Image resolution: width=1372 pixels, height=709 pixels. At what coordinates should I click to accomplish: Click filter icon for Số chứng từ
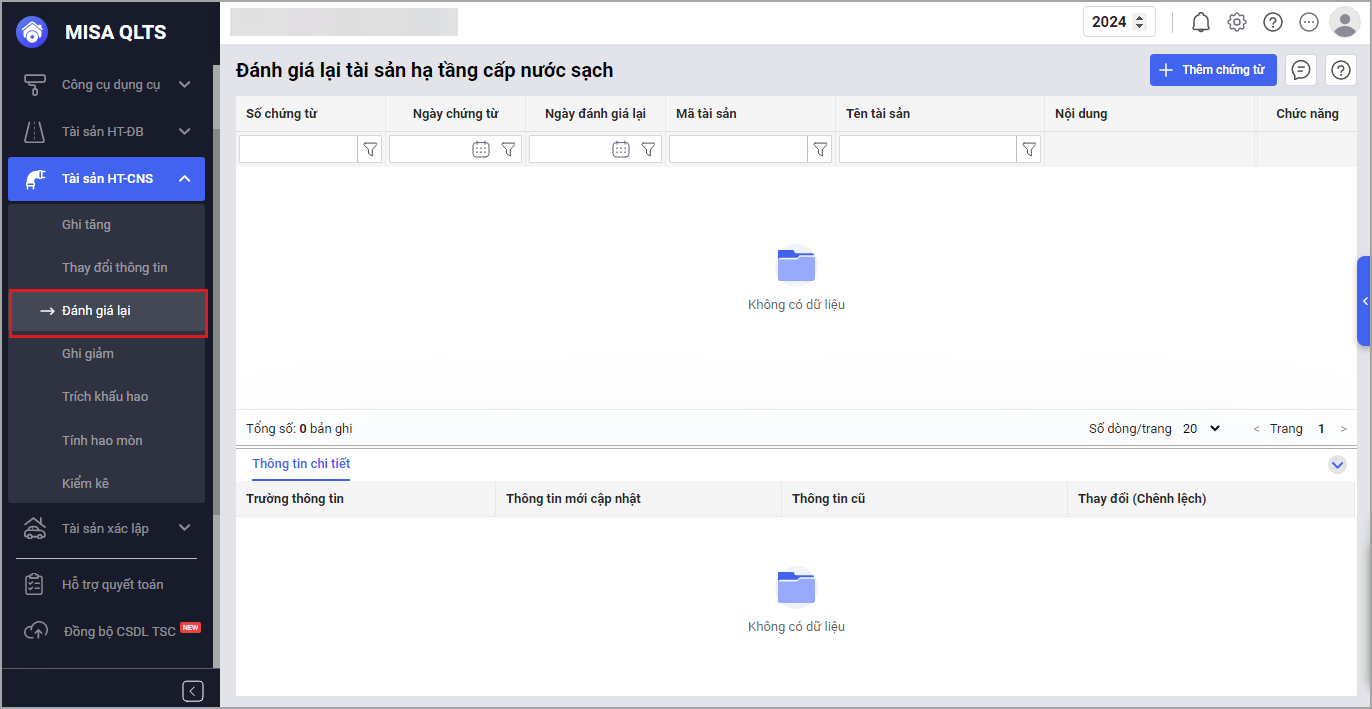371,149
